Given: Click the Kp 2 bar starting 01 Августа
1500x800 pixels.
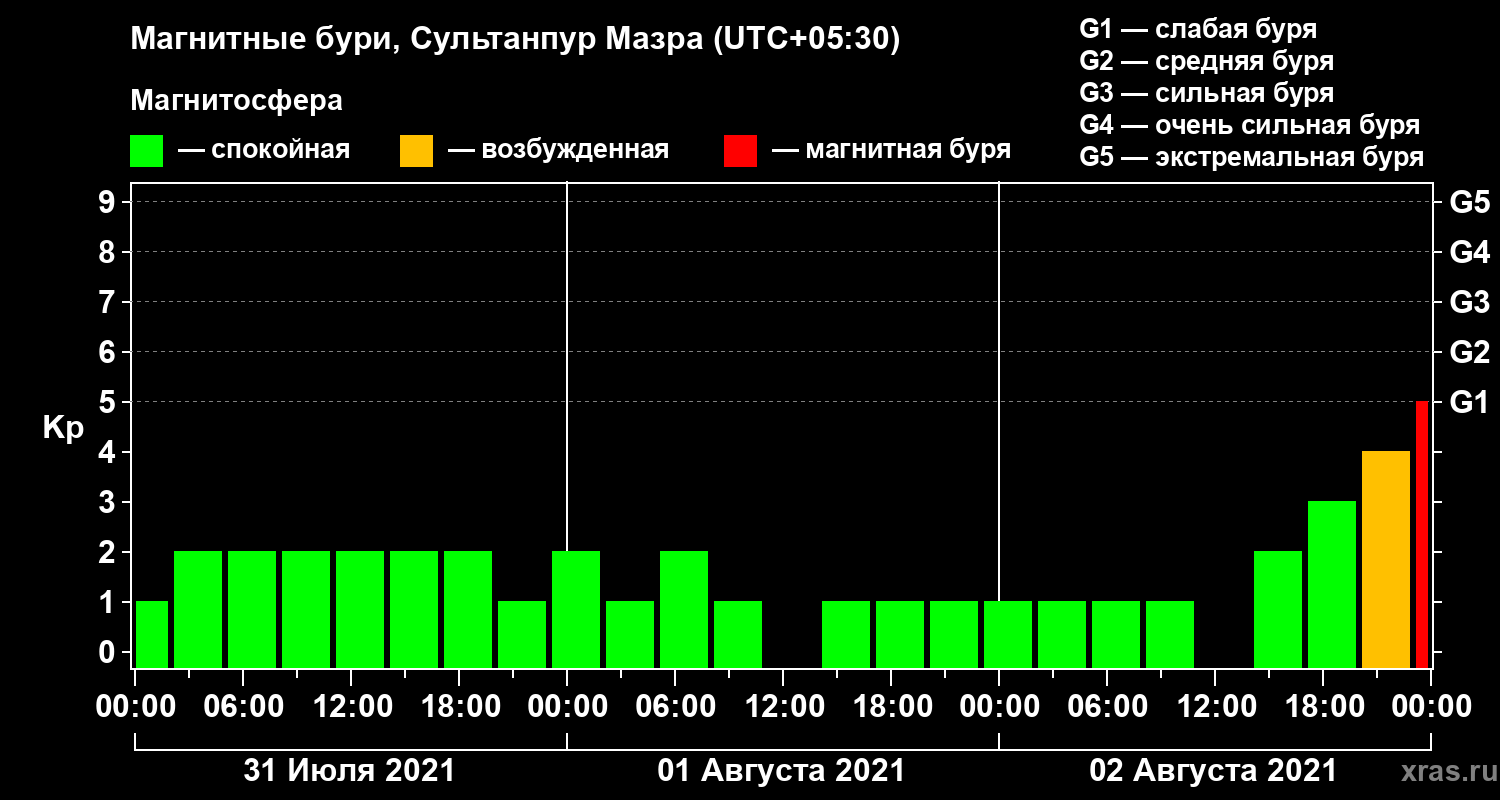Looking at the screenshot, I should pyautogui.click(x=576, y=609).
